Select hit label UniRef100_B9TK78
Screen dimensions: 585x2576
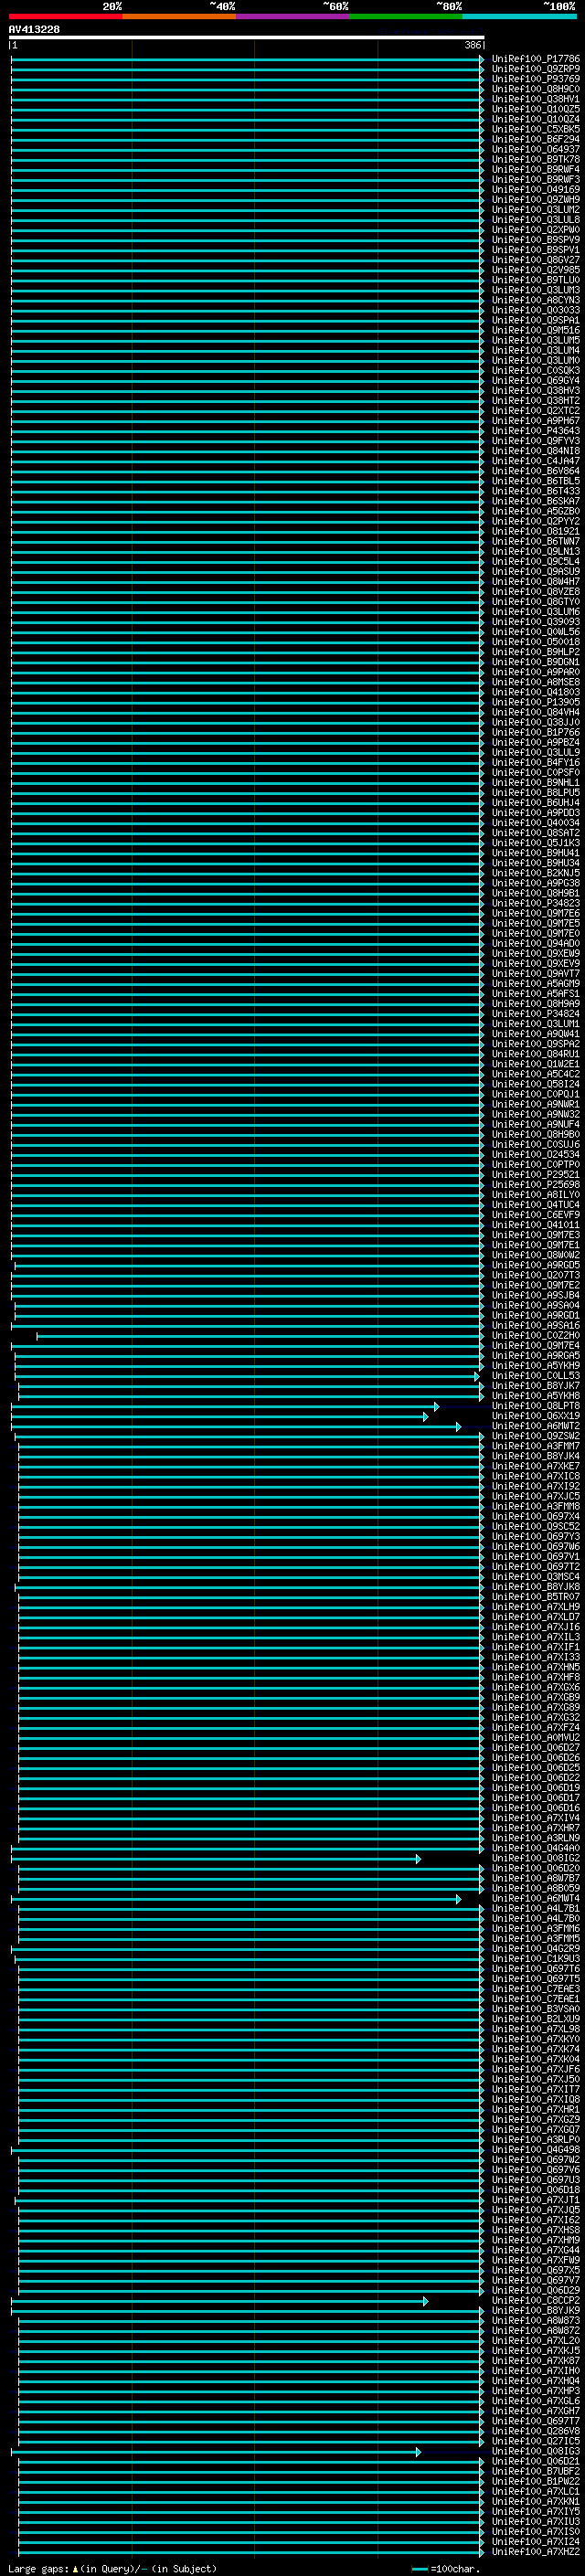tap(535, 159)
